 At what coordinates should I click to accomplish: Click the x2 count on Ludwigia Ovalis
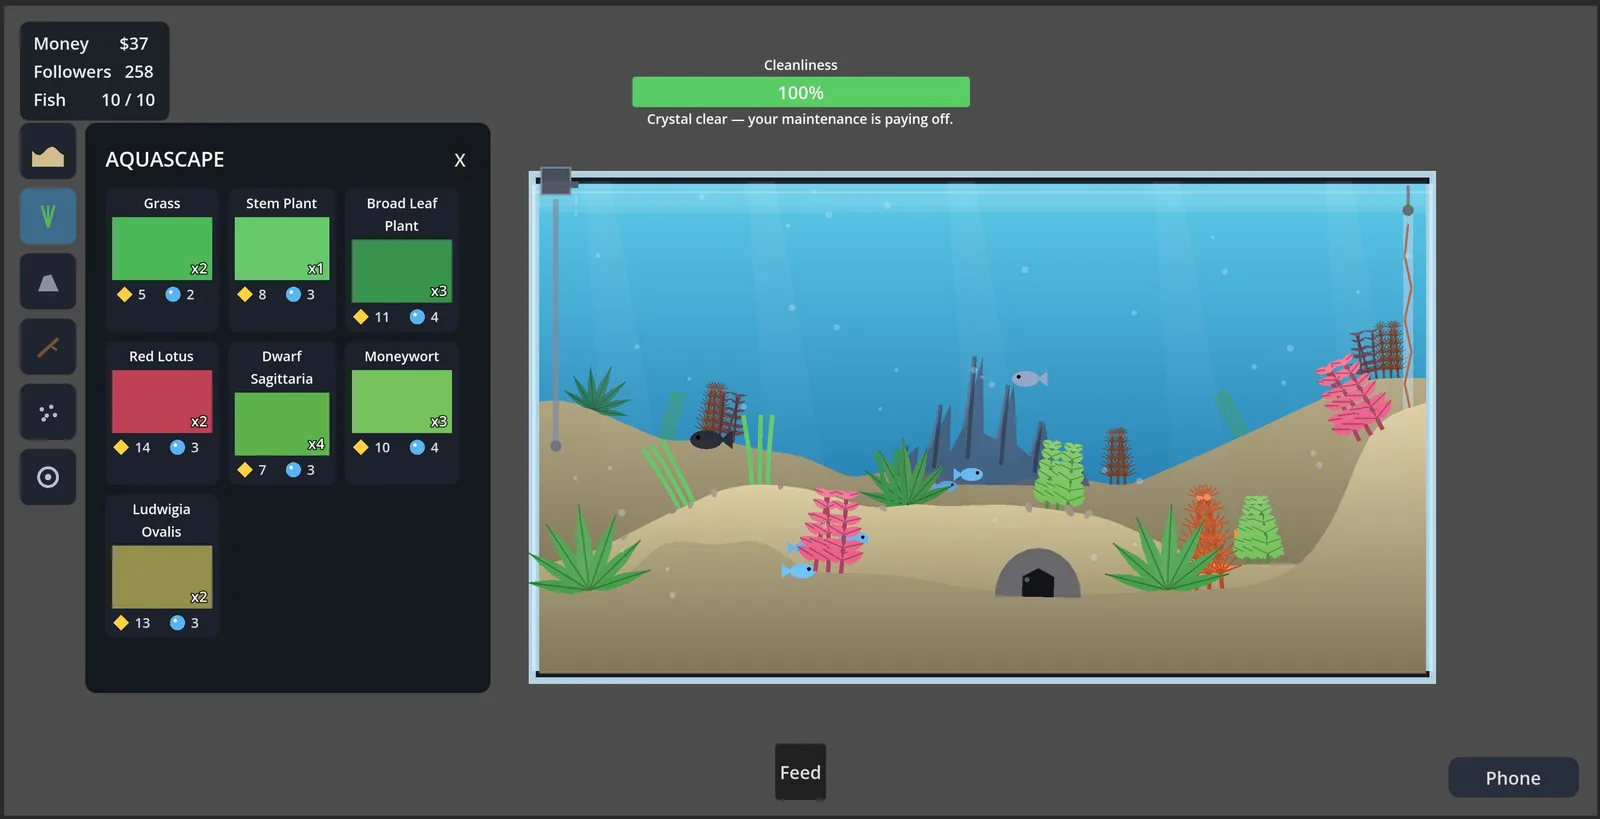(199, 597)
